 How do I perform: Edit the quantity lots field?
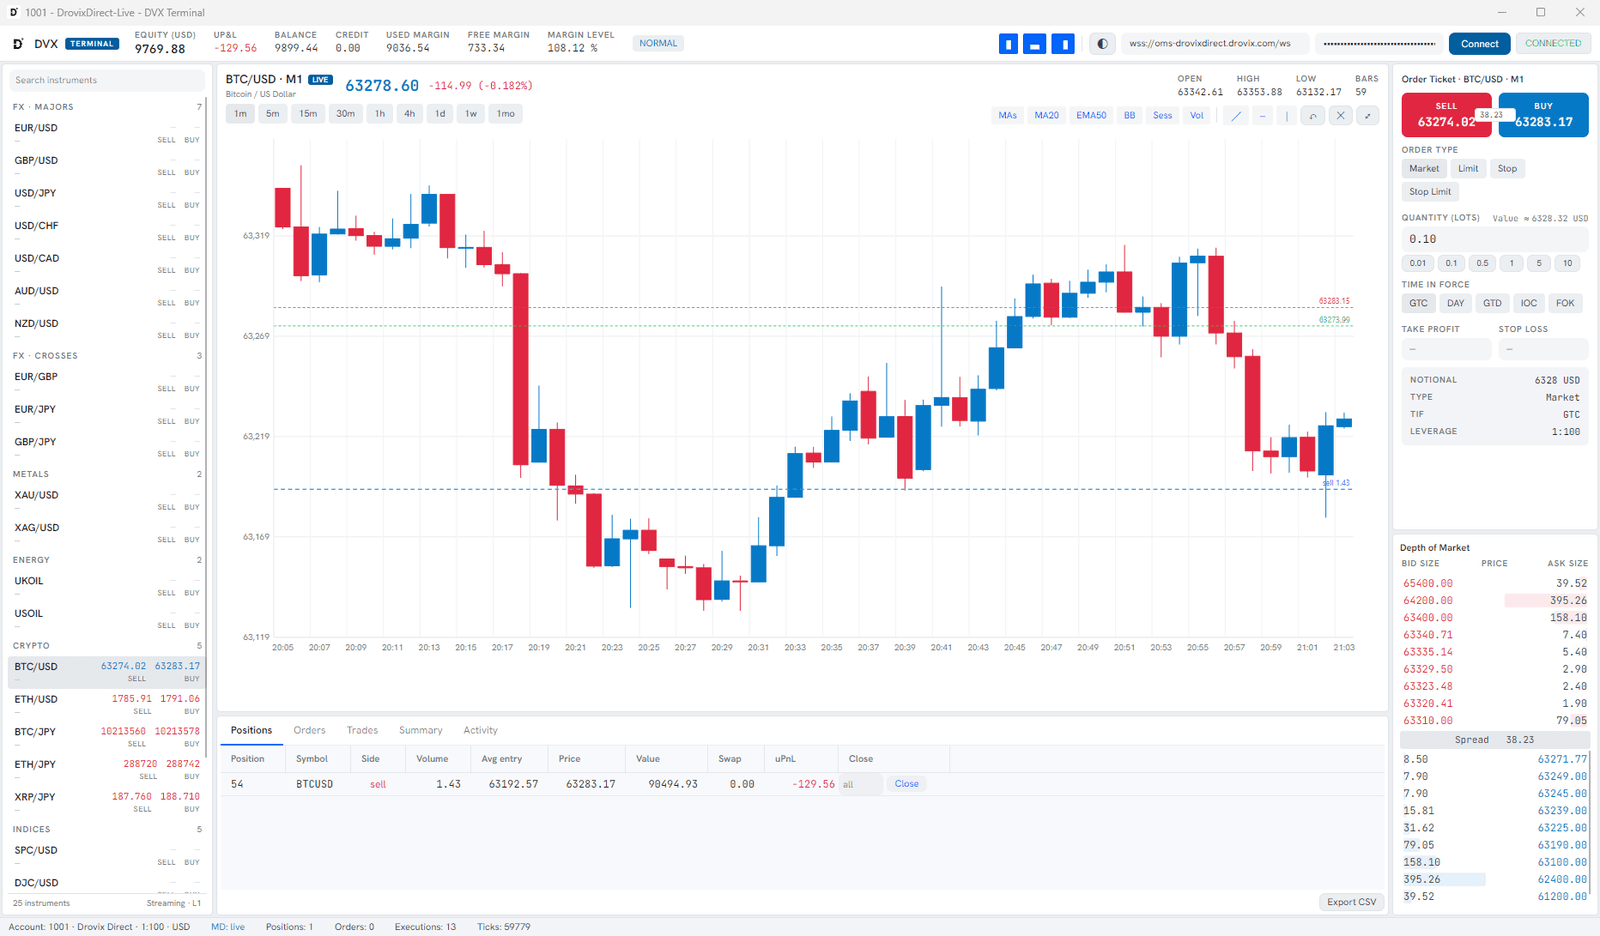click(x=1494, y=240)
